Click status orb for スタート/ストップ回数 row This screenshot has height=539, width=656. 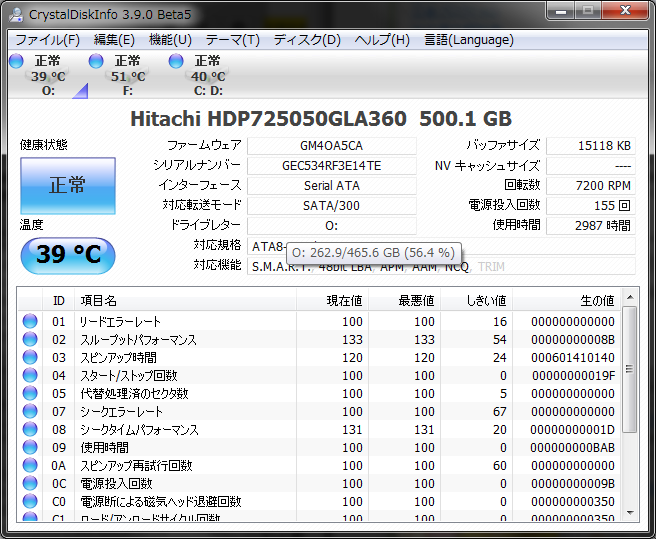(x=30, y=375)
